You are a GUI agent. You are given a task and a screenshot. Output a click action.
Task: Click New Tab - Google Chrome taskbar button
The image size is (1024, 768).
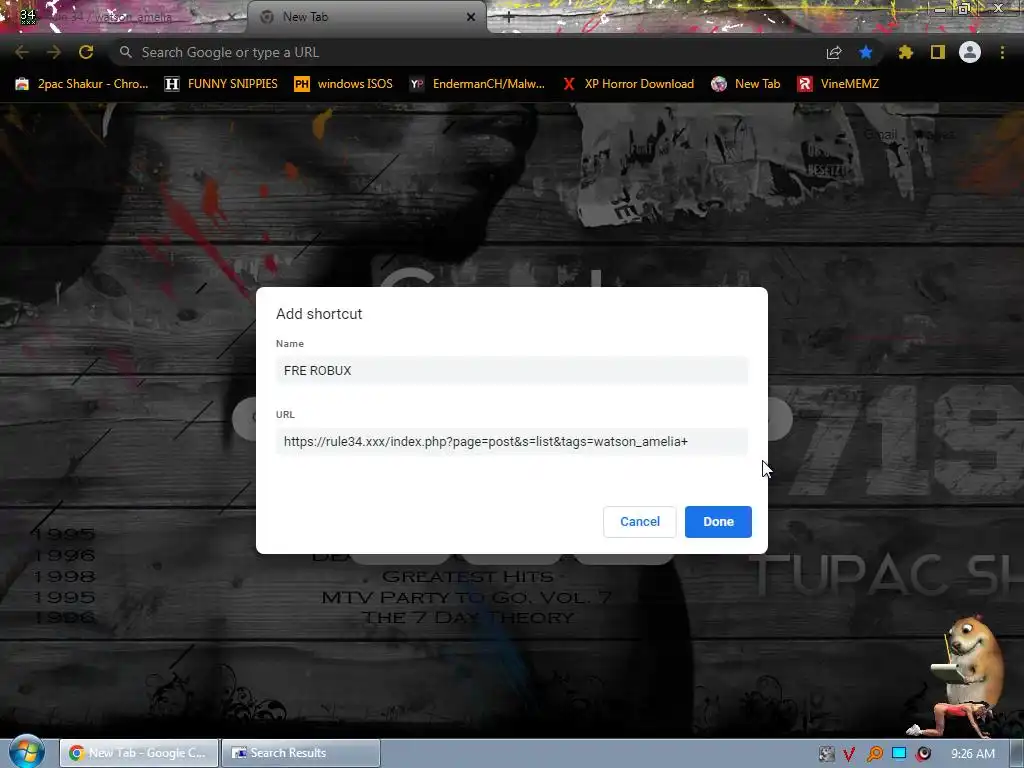pyautogui.click(x=138, y=753)
